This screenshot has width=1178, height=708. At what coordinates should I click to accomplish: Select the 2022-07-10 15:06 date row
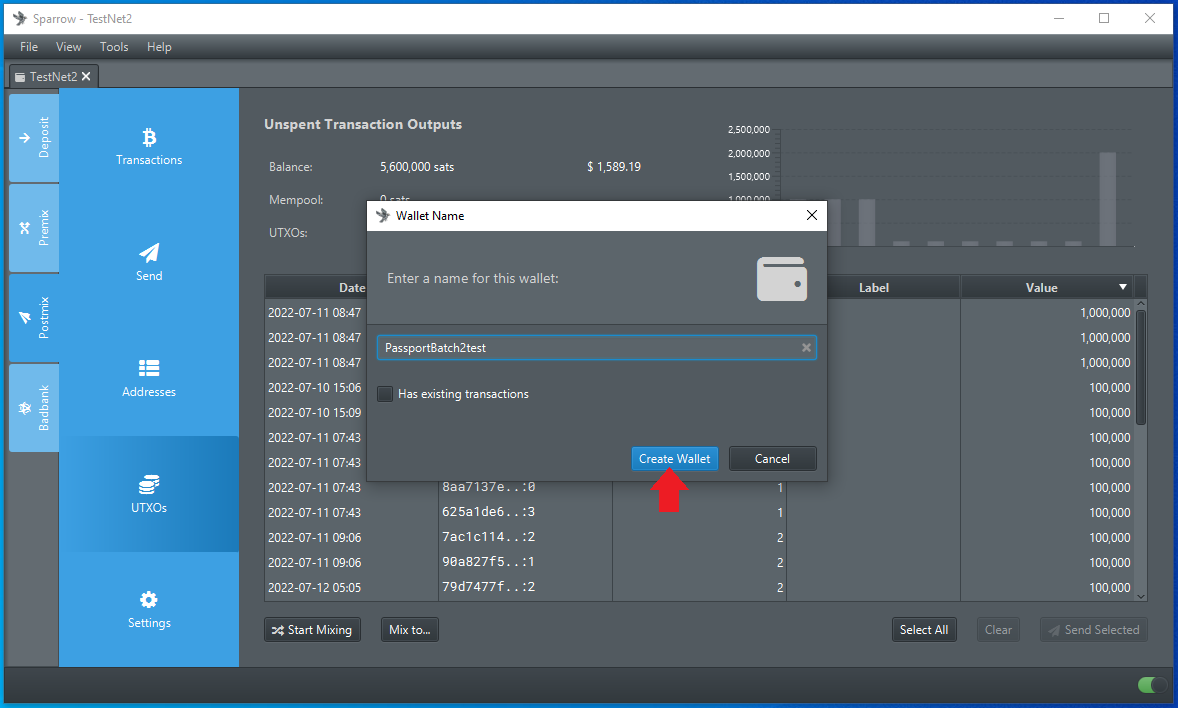(x=315, y=387)
